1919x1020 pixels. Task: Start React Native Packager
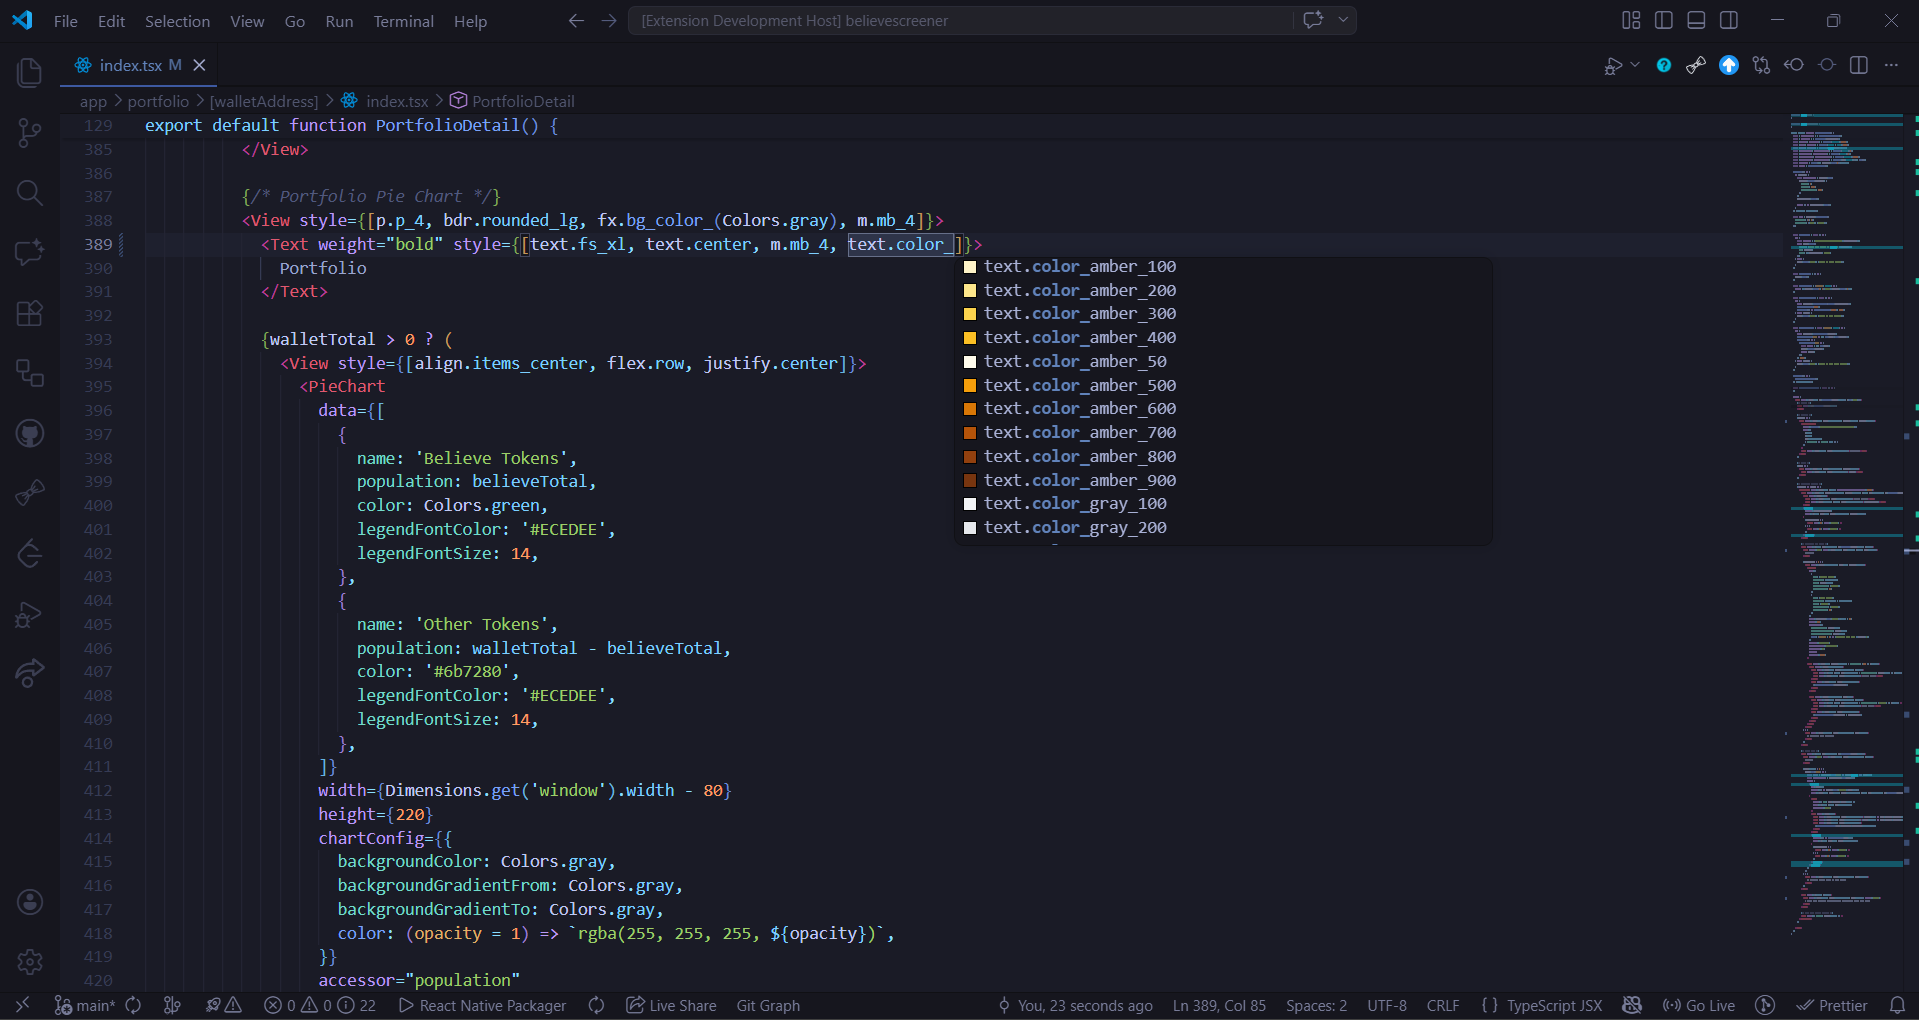click(482, 1005)
